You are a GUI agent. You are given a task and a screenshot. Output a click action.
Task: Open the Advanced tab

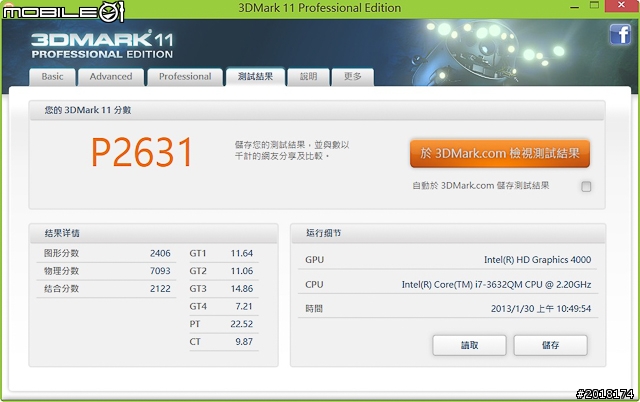[111, 77]
